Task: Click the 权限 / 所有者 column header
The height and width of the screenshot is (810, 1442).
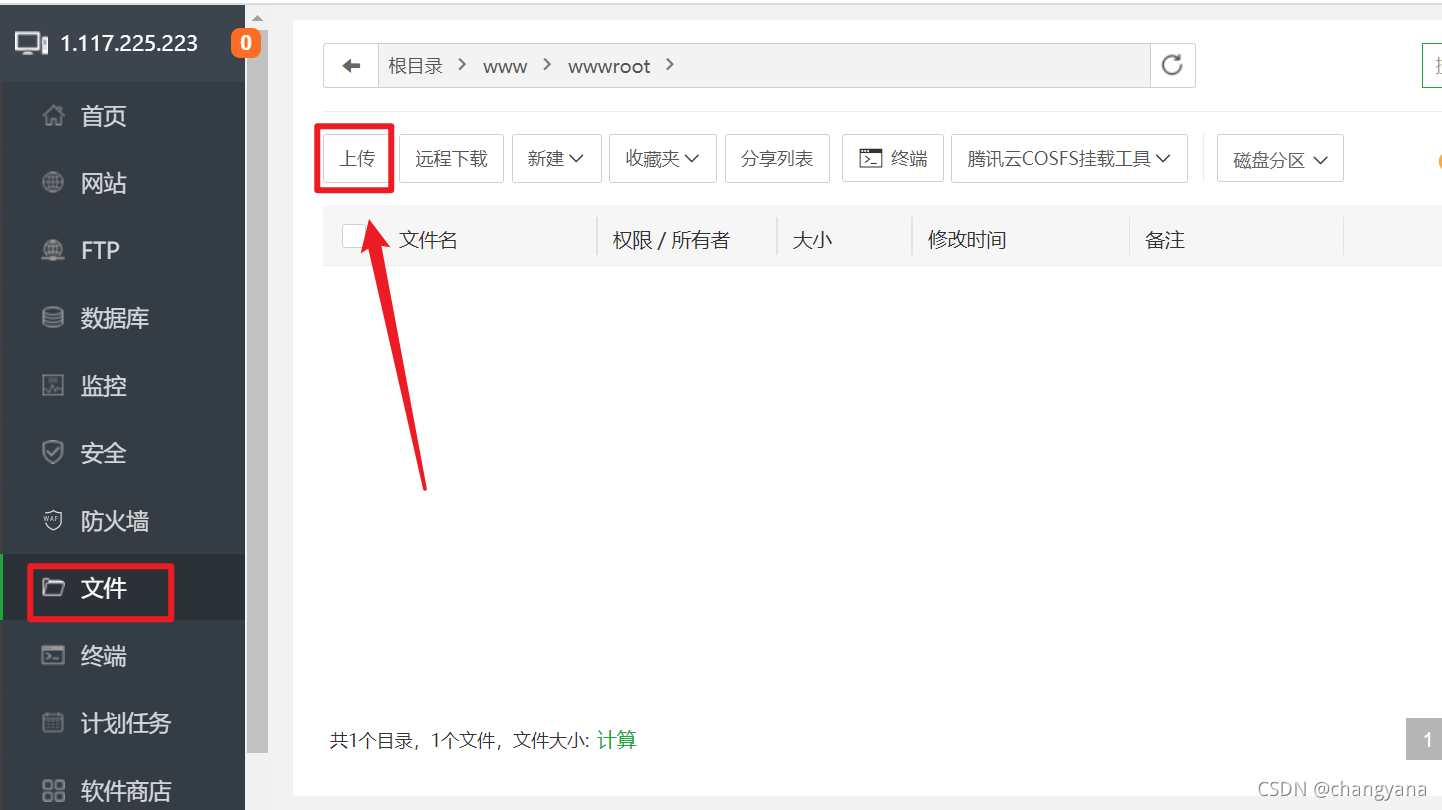Action: coord(671,240)
